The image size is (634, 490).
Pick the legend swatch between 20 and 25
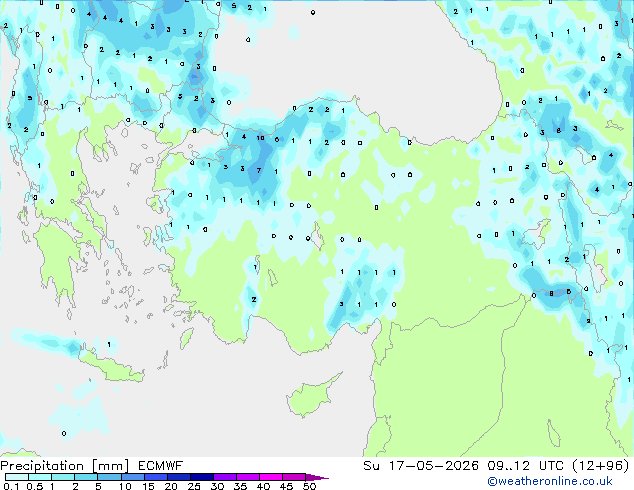pyautogui.click(x=178, y=477)
